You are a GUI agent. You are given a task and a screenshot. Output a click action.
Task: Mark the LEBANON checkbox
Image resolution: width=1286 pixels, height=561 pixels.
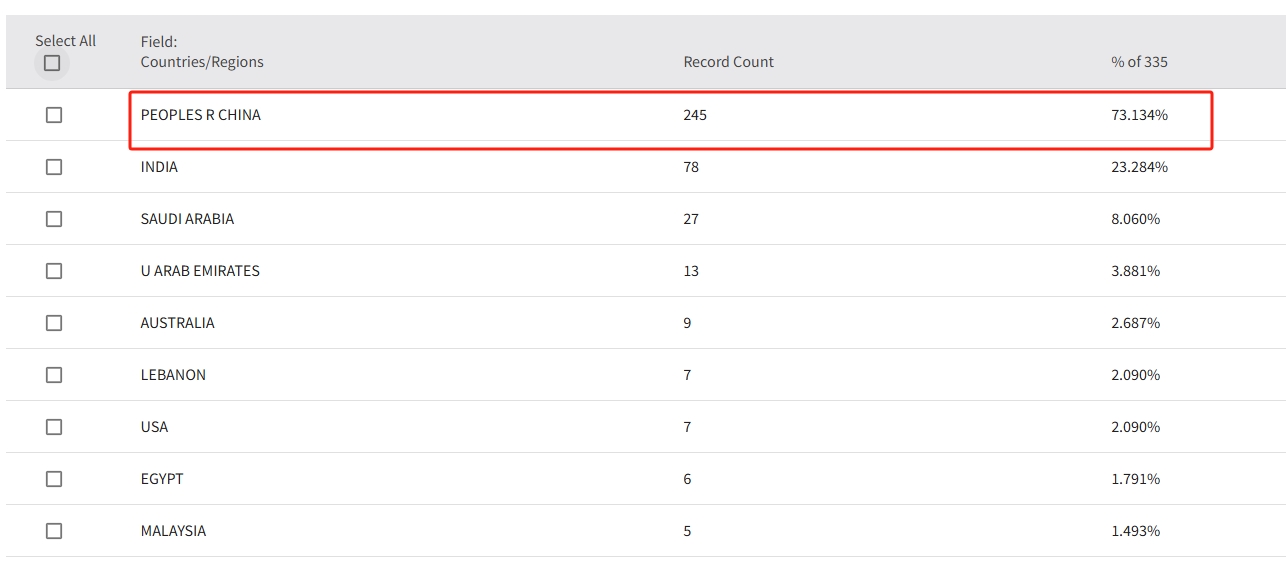tap(54, 375)
